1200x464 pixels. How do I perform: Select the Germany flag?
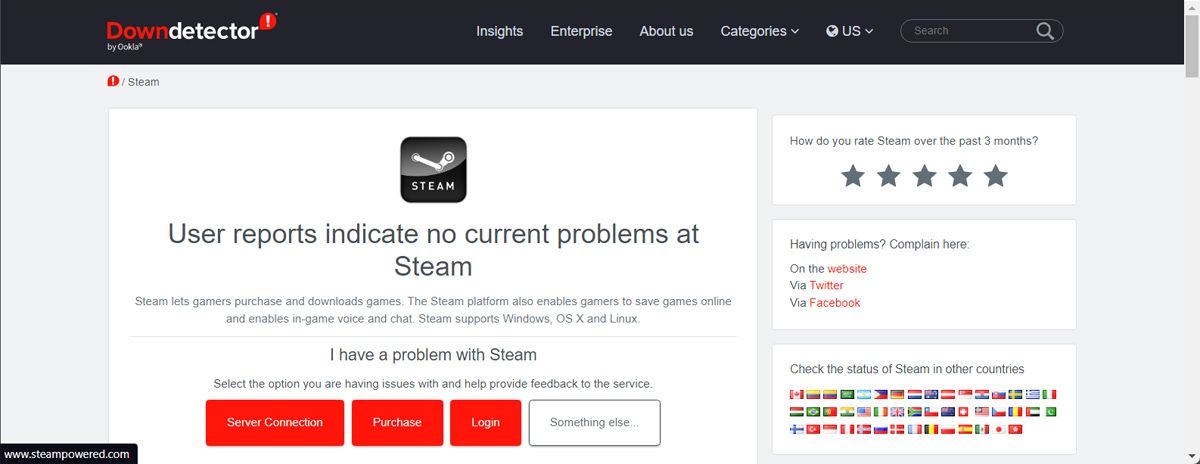pos(897,395)
